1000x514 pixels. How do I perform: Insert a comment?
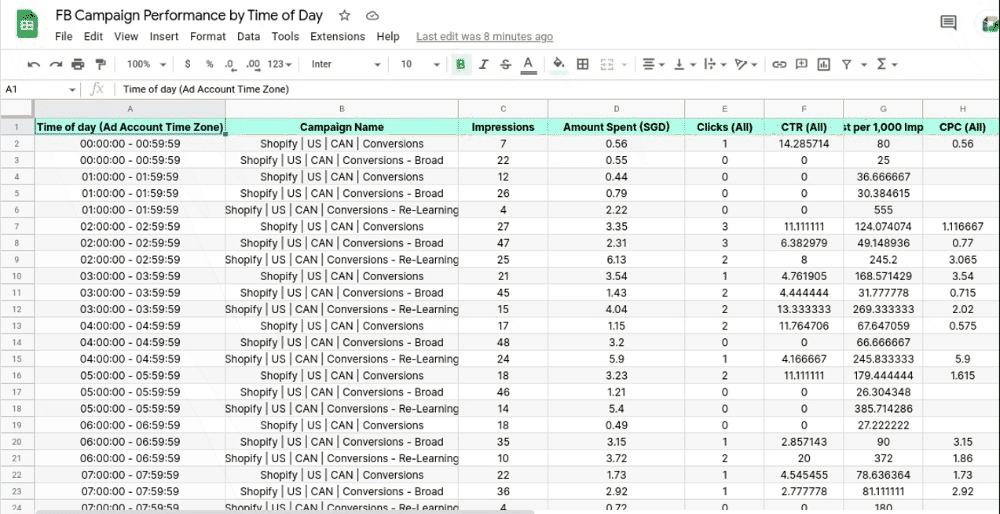point(802,64)
